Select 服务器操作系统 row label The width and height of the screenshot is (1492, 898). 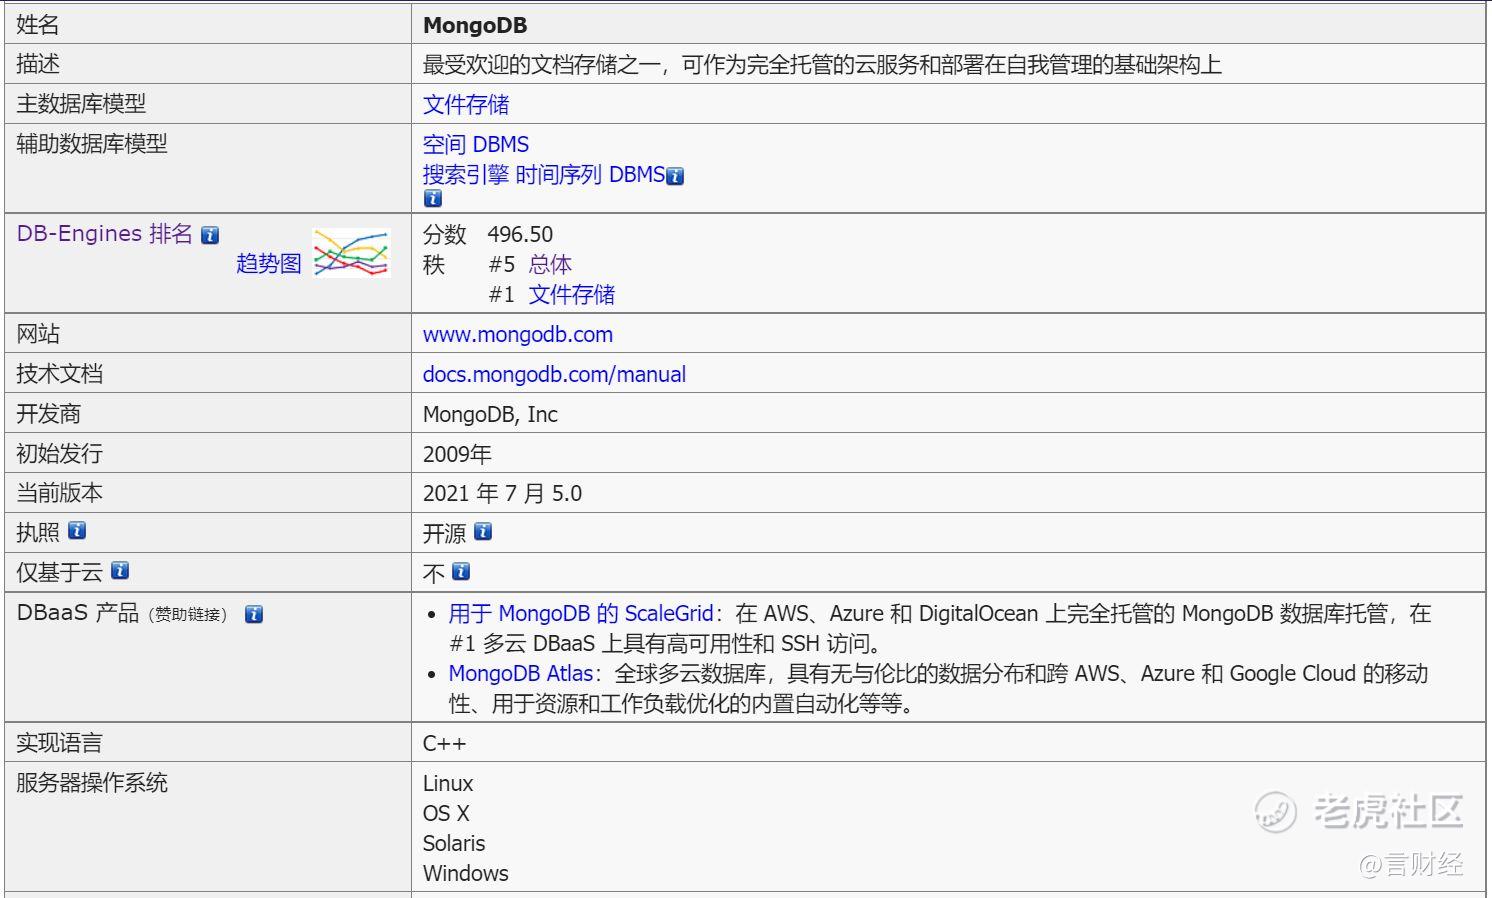click(x=92, y=782)
